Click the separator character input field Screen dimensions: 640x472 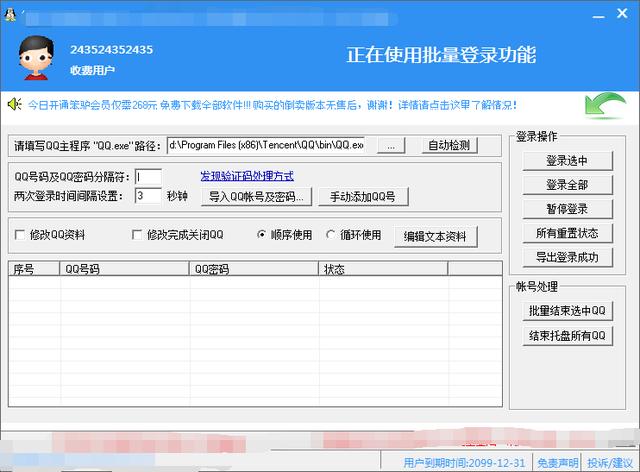(x=148, y=177)
